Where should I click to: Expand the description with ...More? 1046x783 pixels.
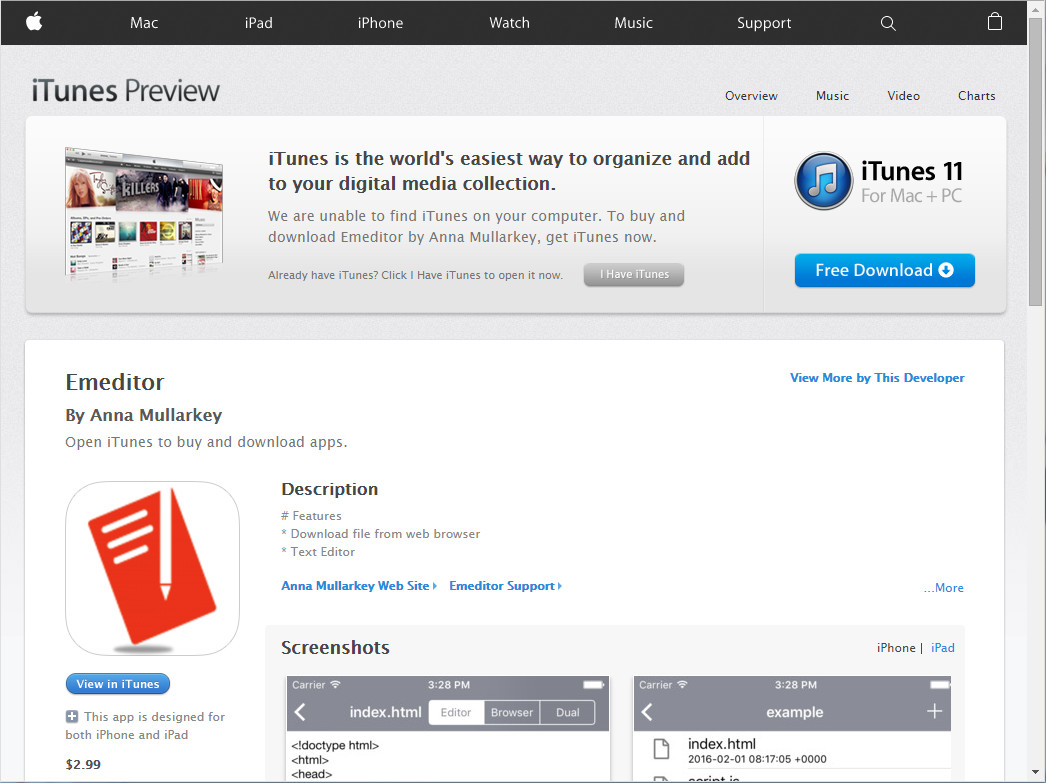(943, 587)
